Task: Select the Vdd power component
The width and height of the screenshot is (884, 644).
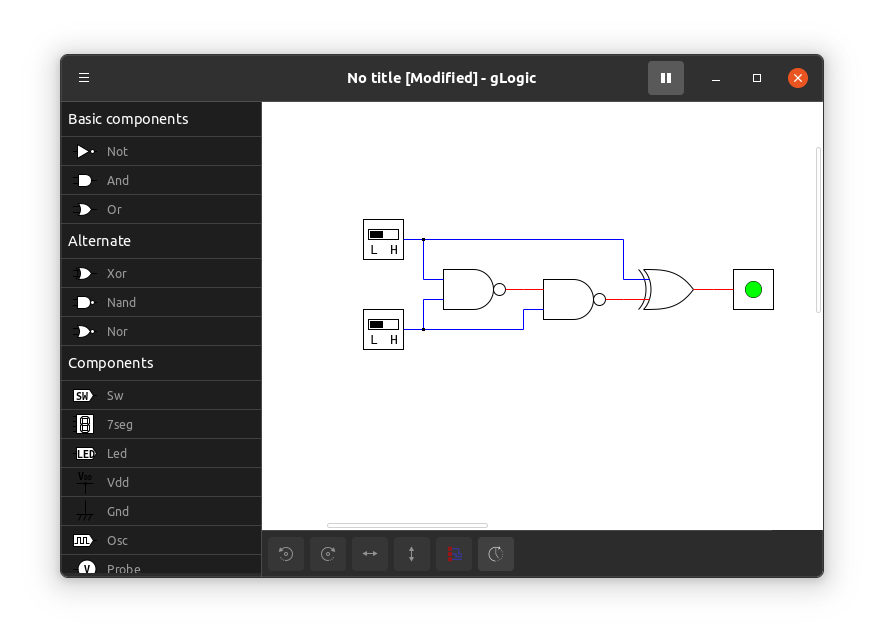Action: point(161,483)
